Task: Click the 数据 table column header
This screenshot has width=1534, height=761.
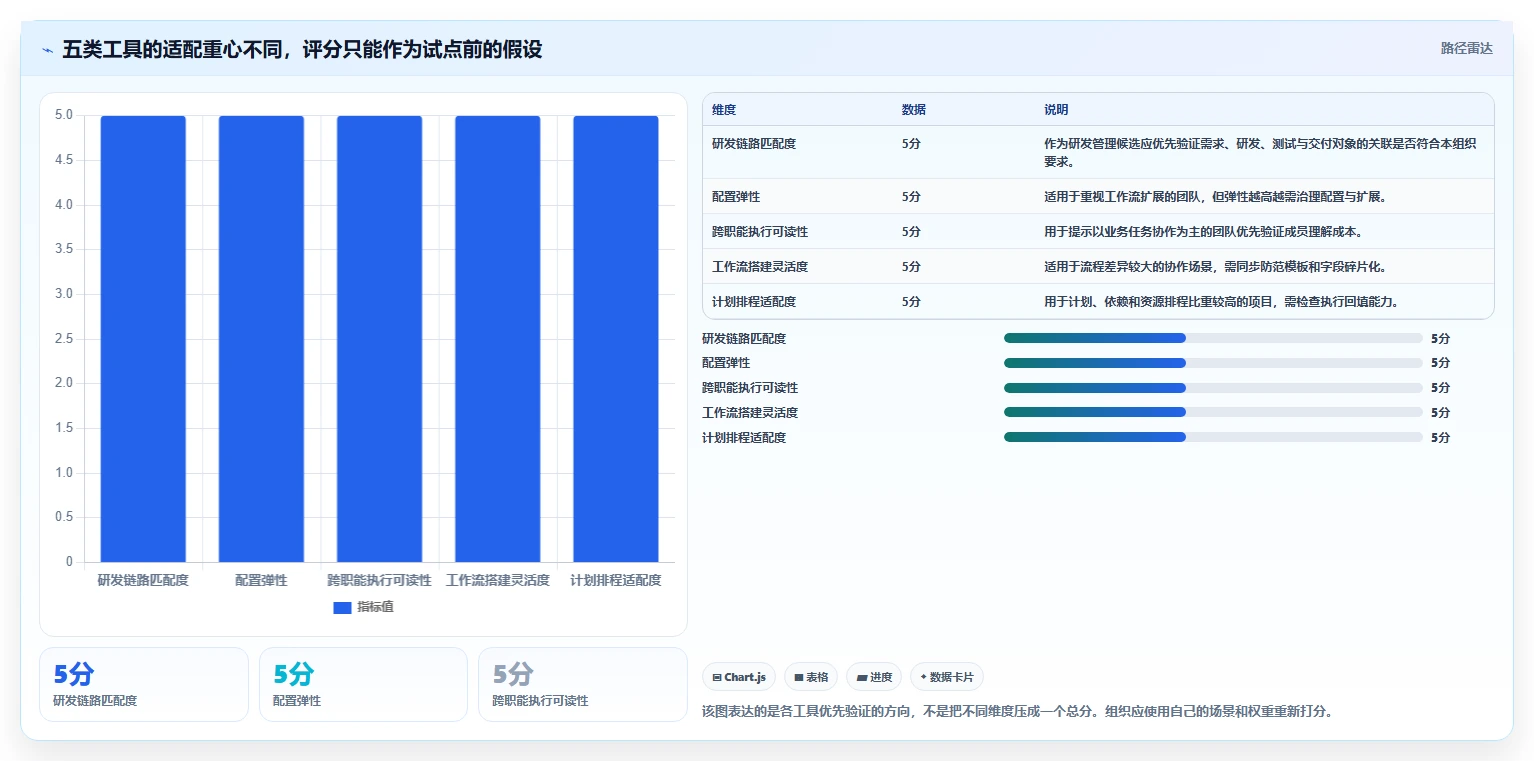Action: pos(913,110)
